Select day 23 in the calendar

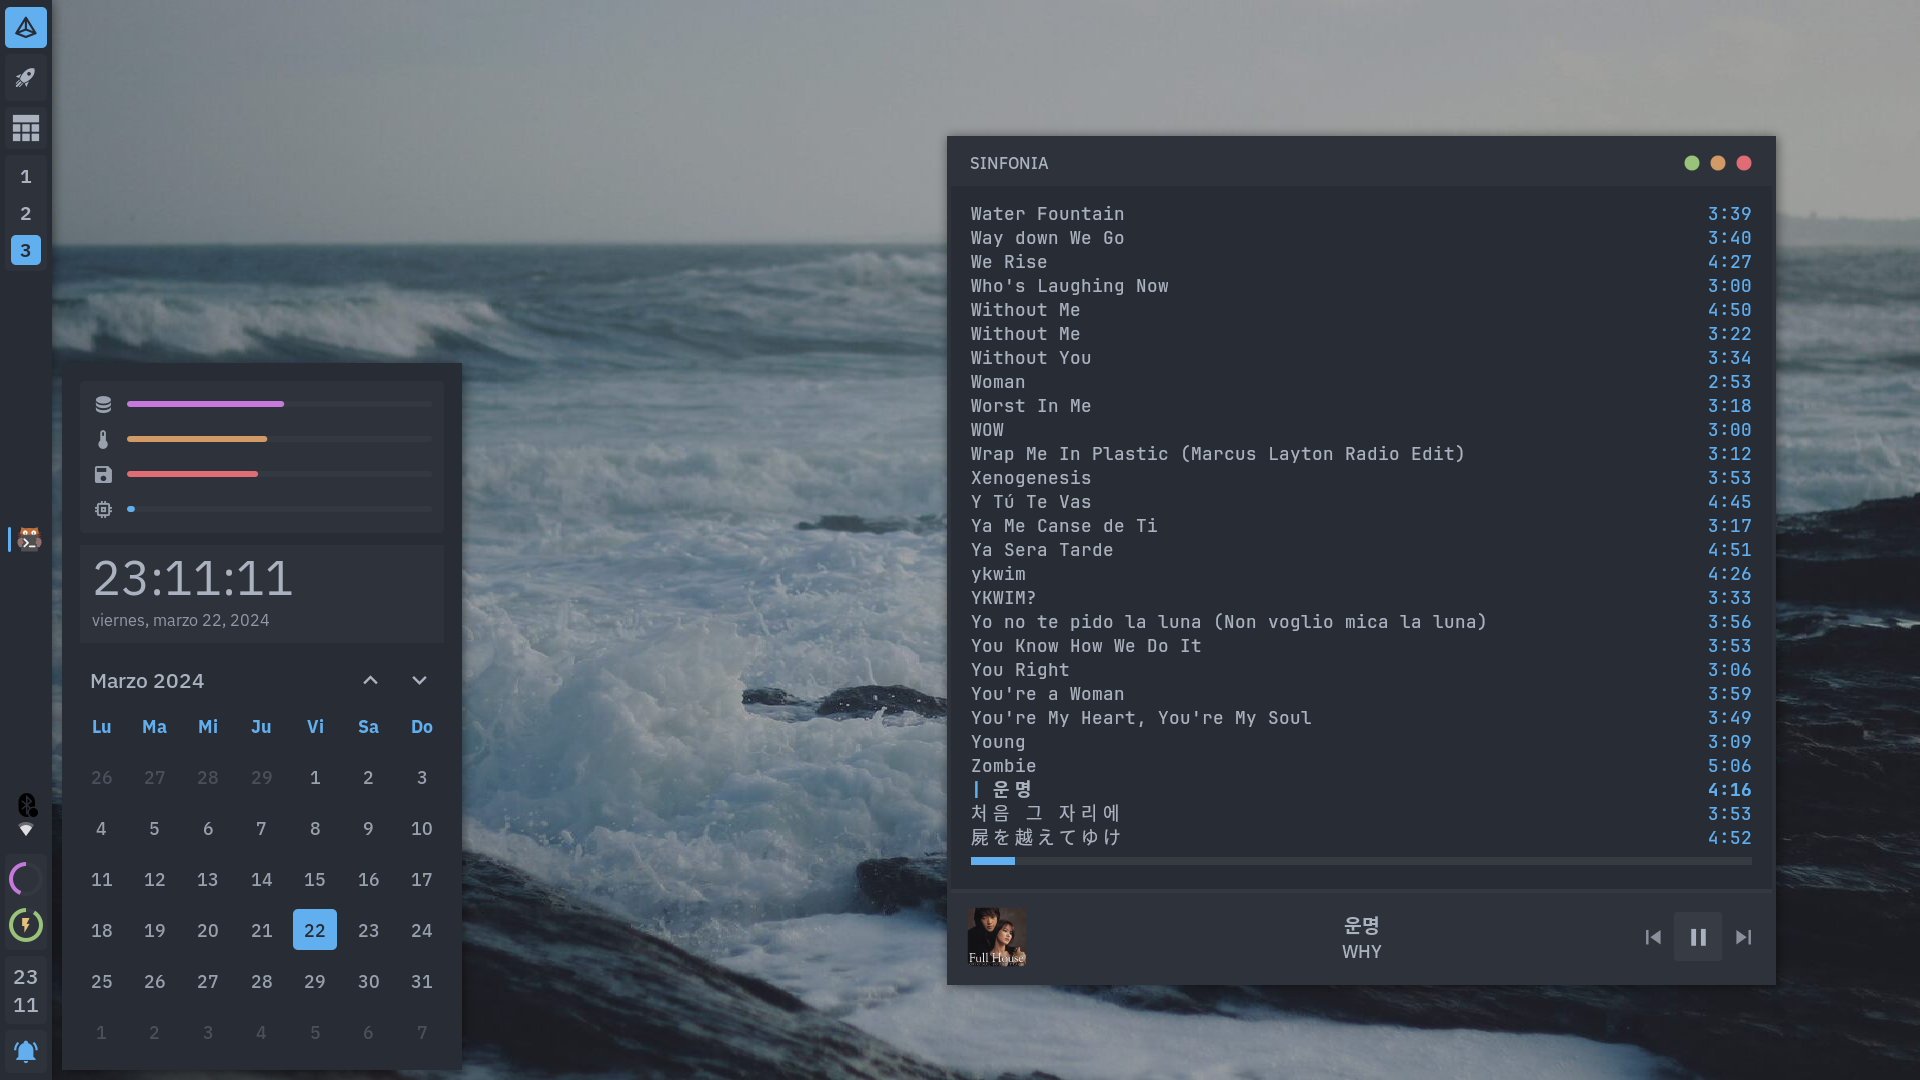[368, 931]
